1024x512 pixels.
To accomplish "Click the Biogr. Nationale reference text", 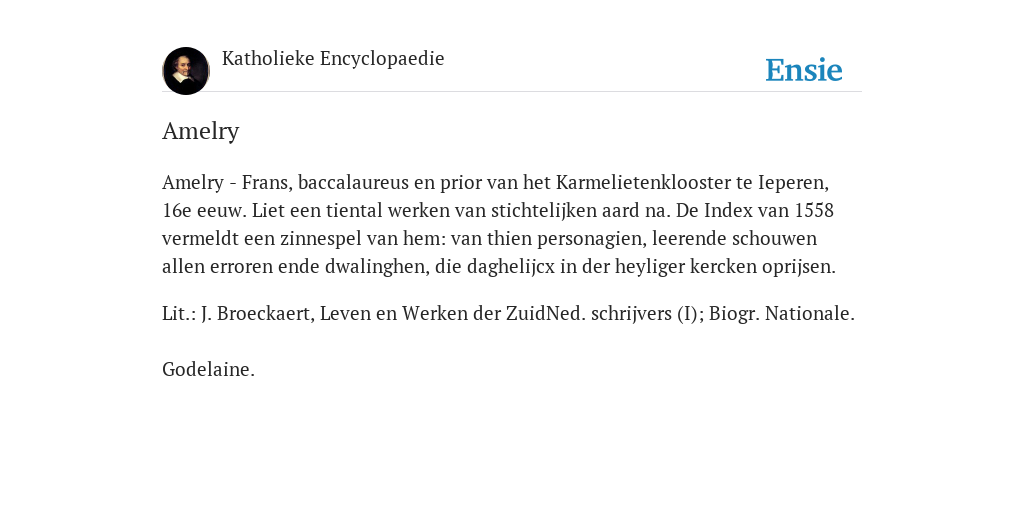I will (782, 313).
